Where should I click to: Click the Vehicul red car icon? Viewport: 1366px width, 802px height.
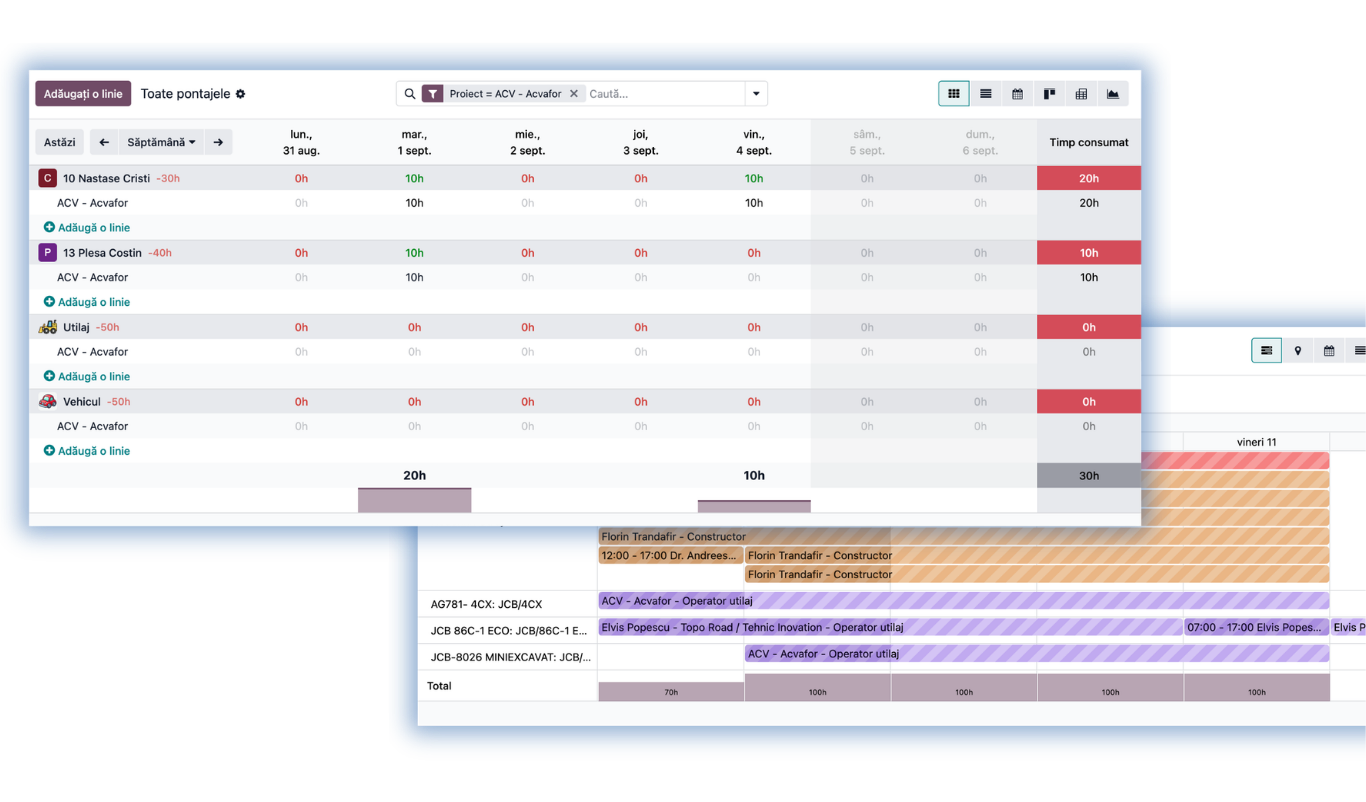pos(47,402)
